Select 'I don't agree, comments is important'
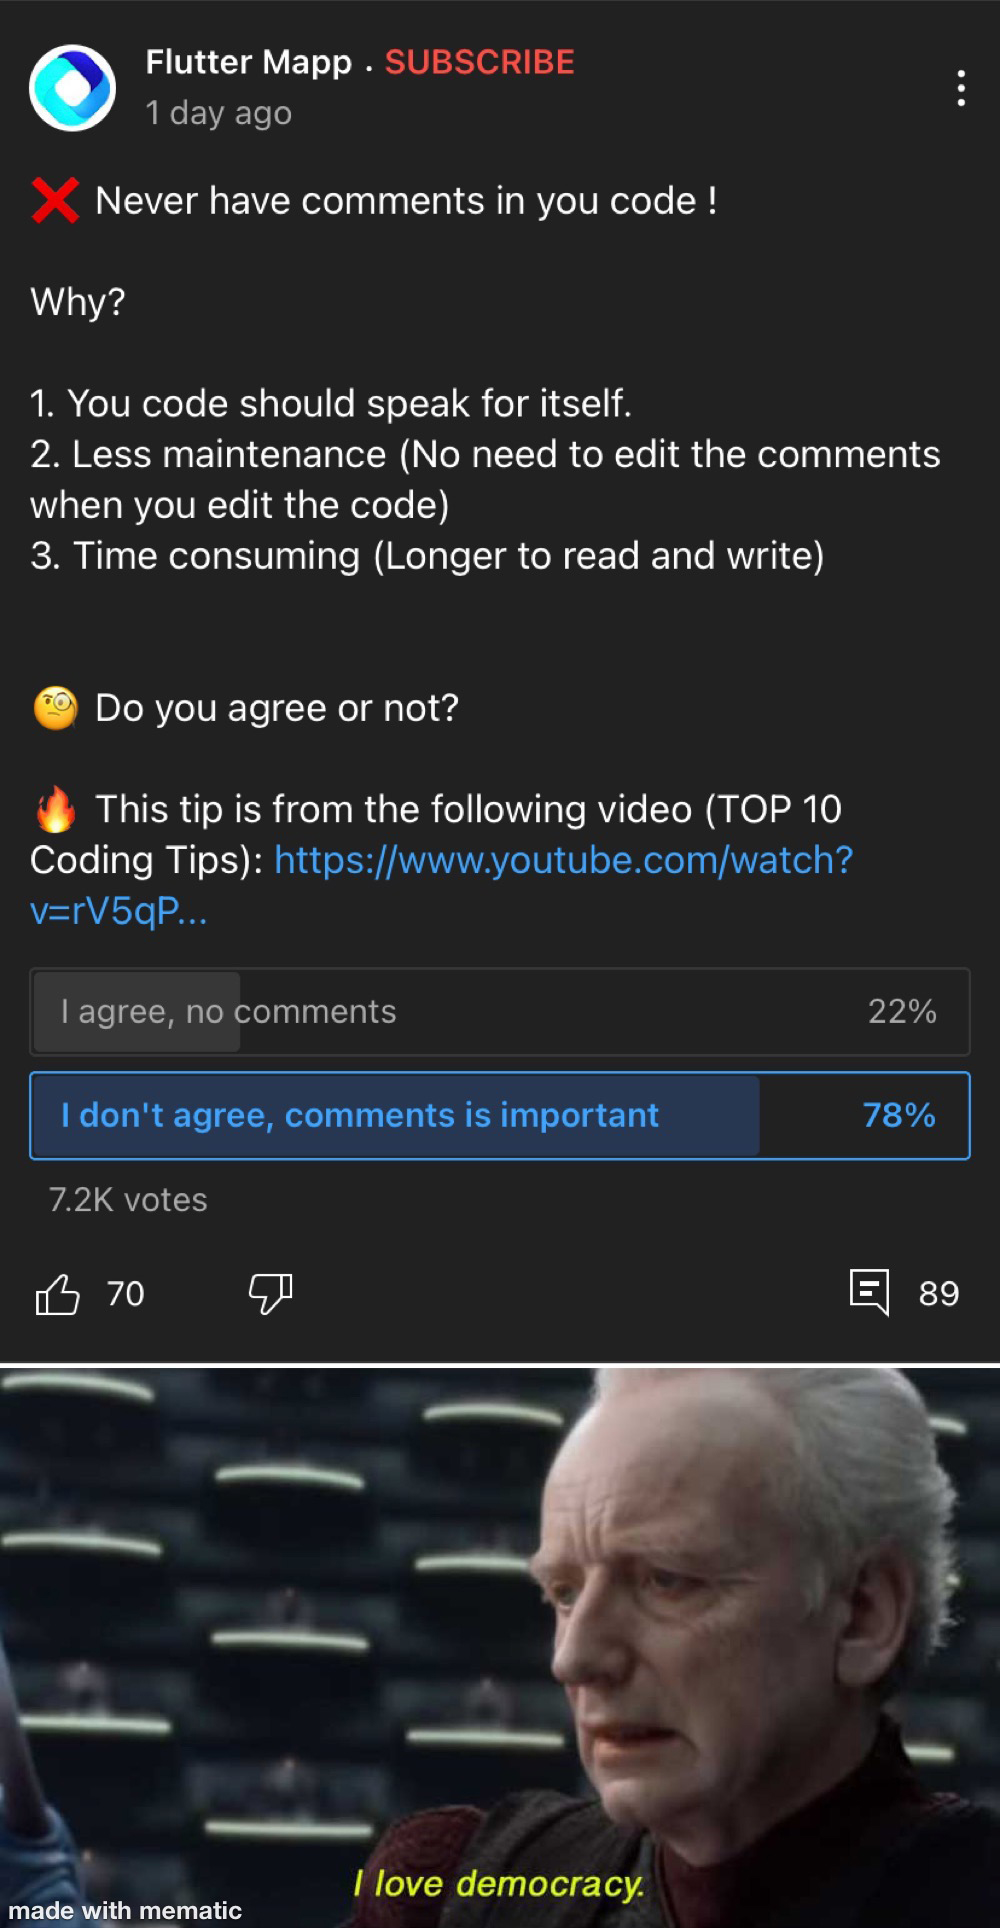This screenshot has width=1000, height=1928. coord(500,1116)
